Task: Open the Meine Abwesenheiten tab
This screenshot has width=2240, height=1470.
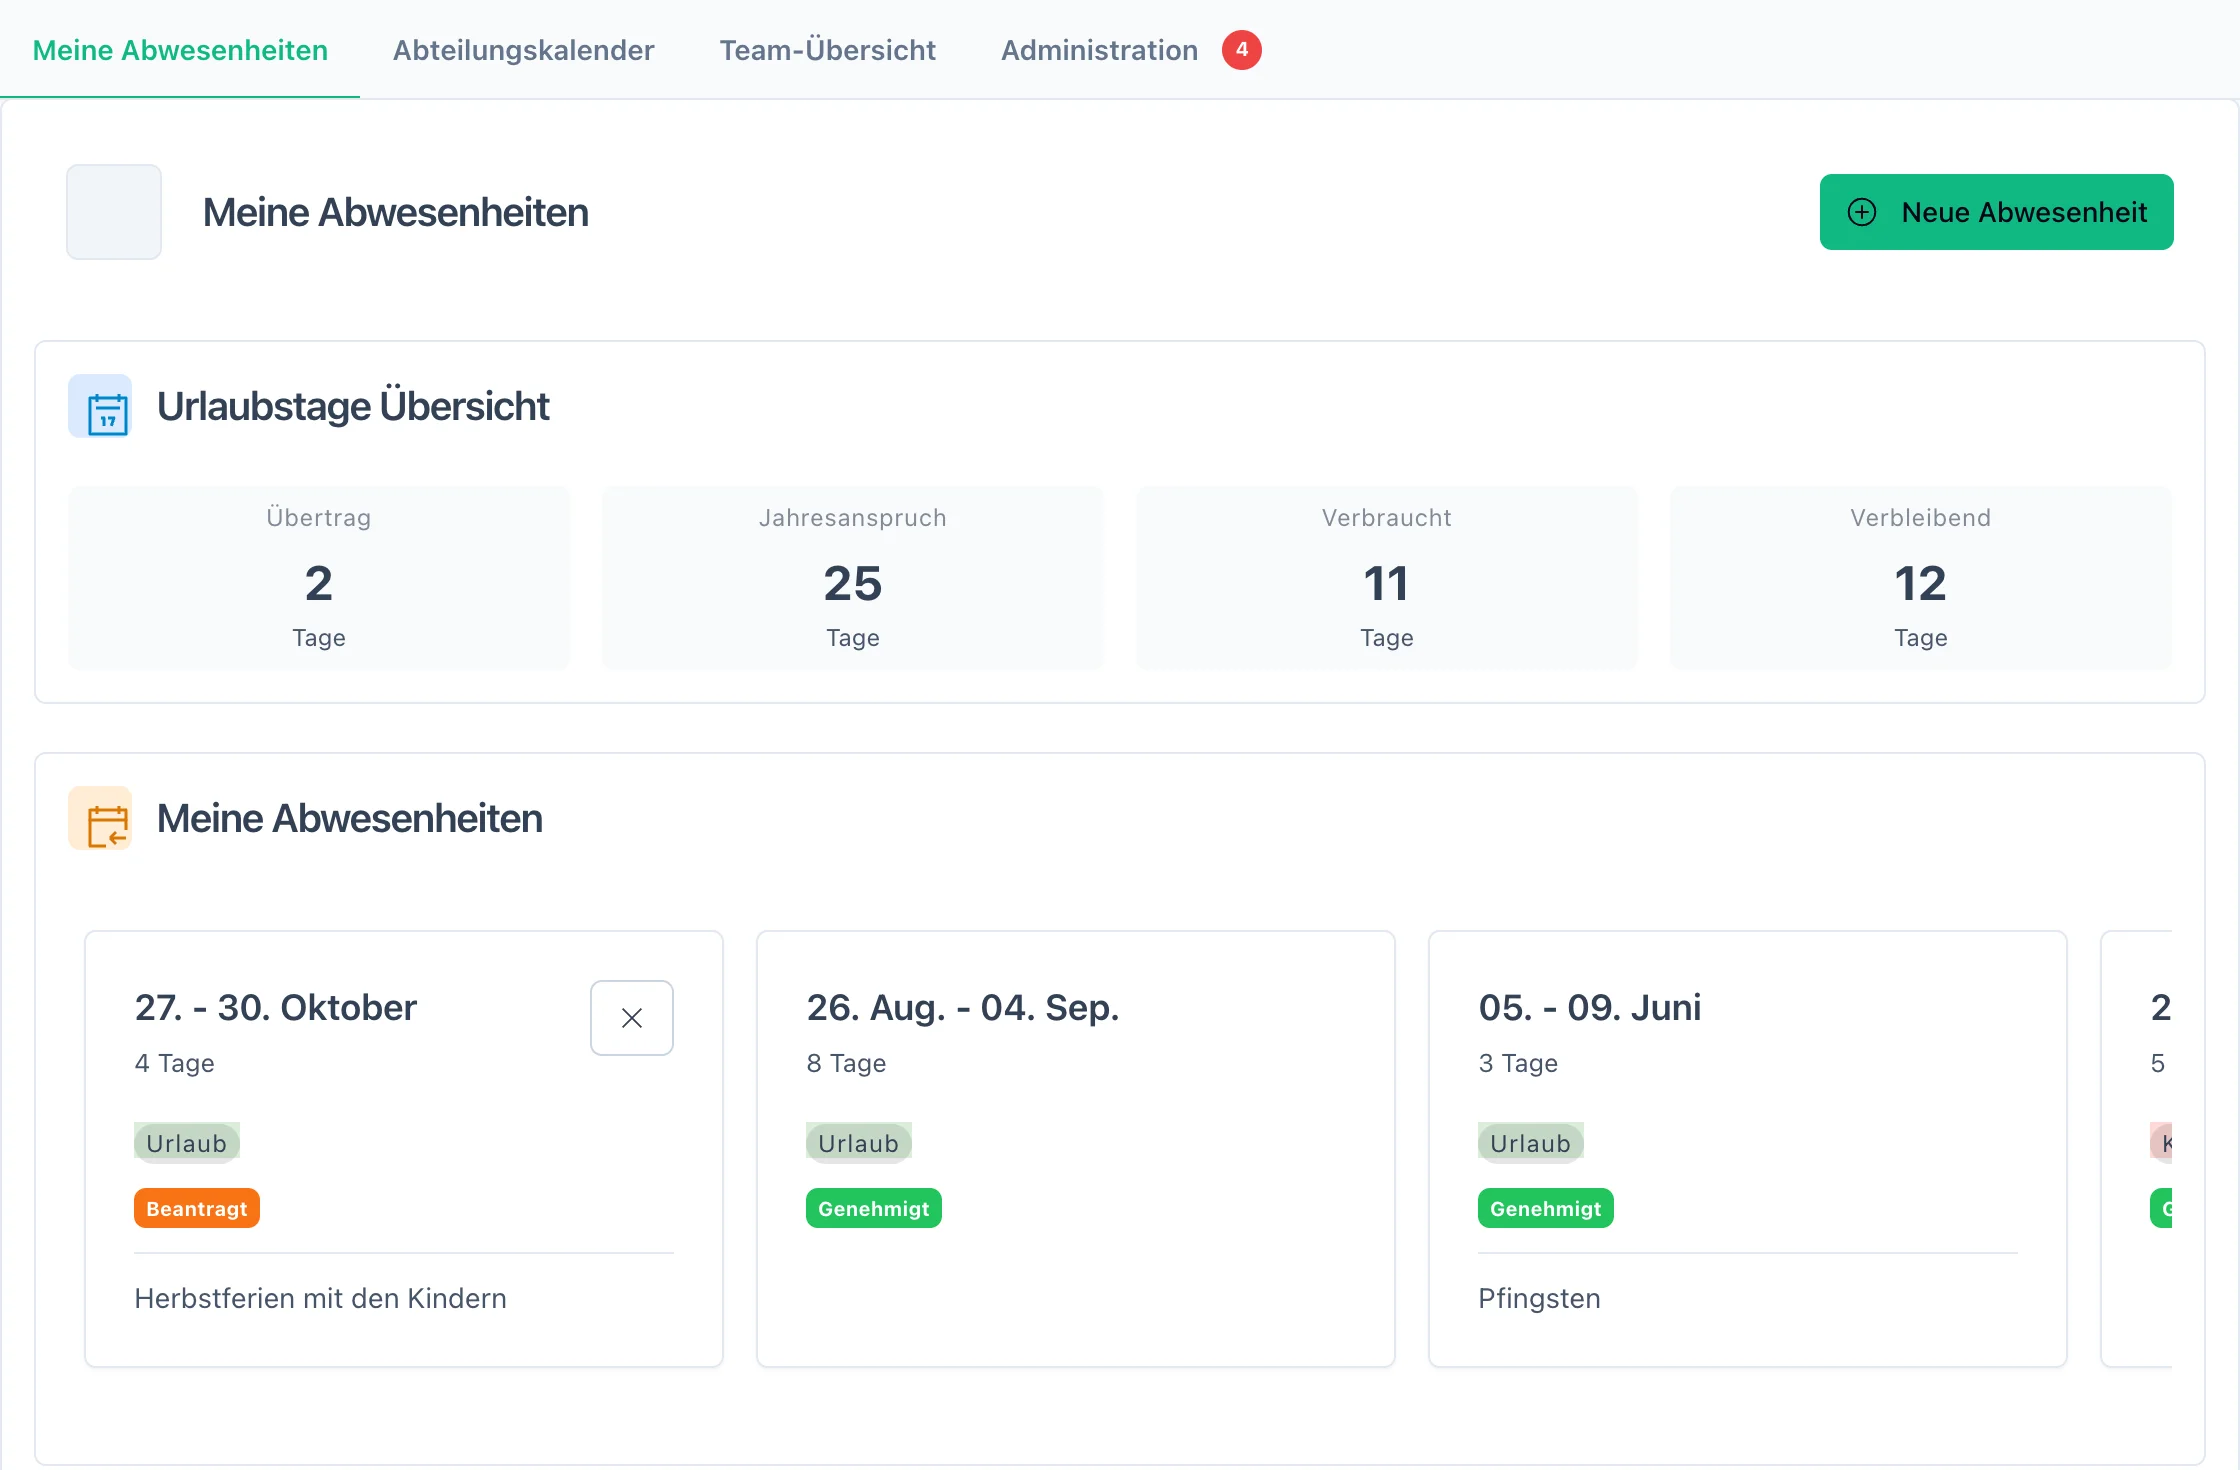Action: 180,50
